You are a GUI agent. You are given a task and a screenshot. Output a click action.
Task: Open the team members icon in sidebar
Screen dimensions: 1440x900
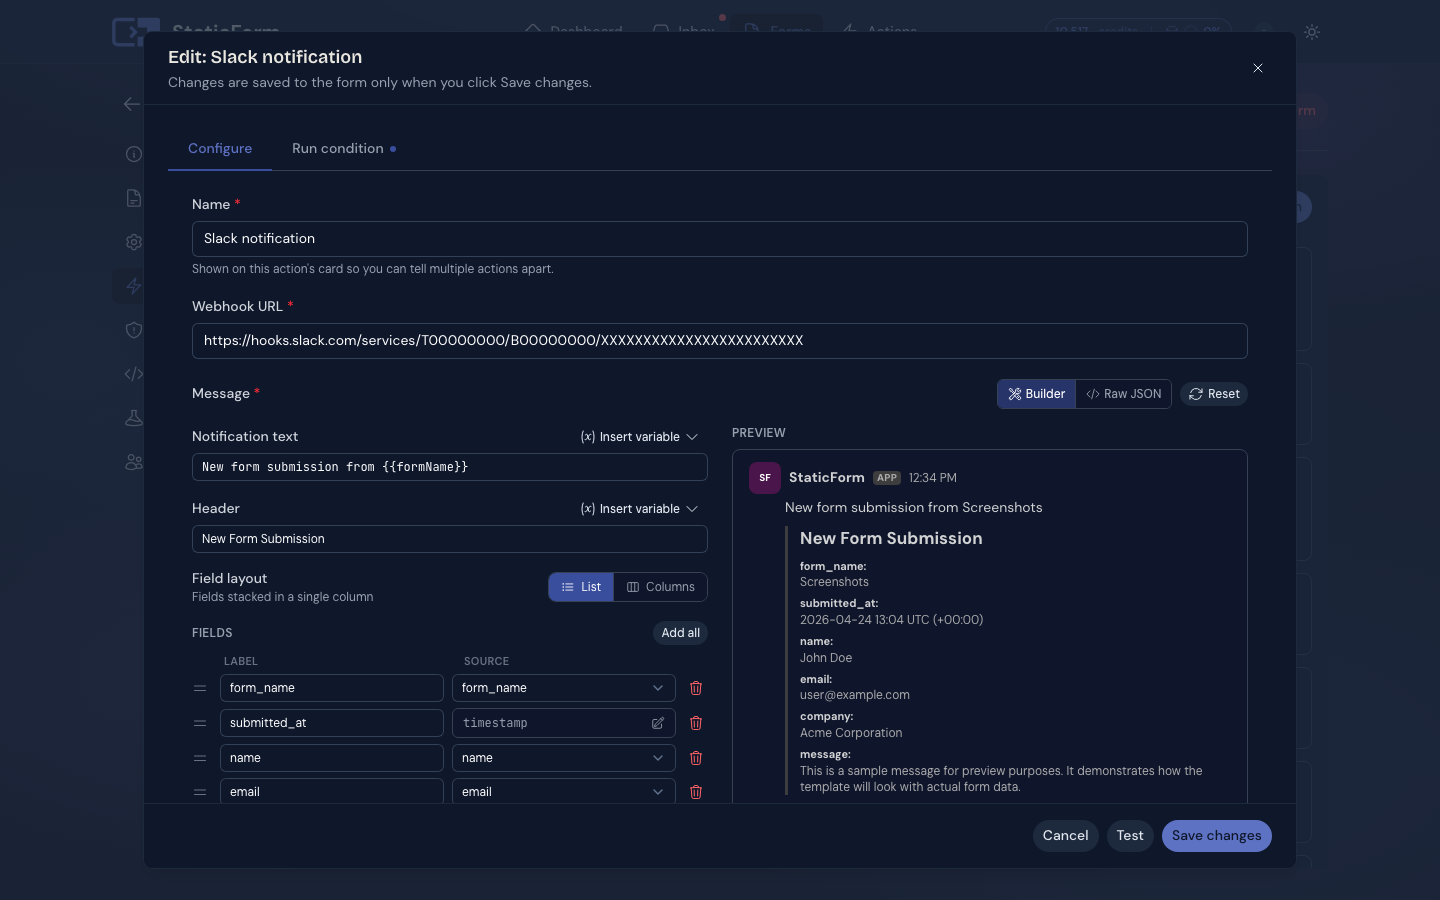tap(134, 462)
